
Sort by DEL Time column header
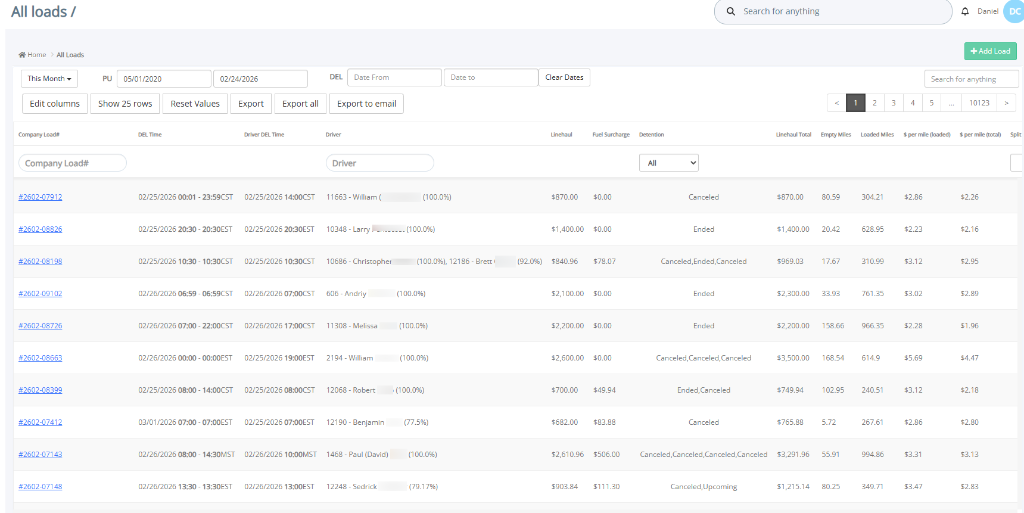click(x=150, y=134)
